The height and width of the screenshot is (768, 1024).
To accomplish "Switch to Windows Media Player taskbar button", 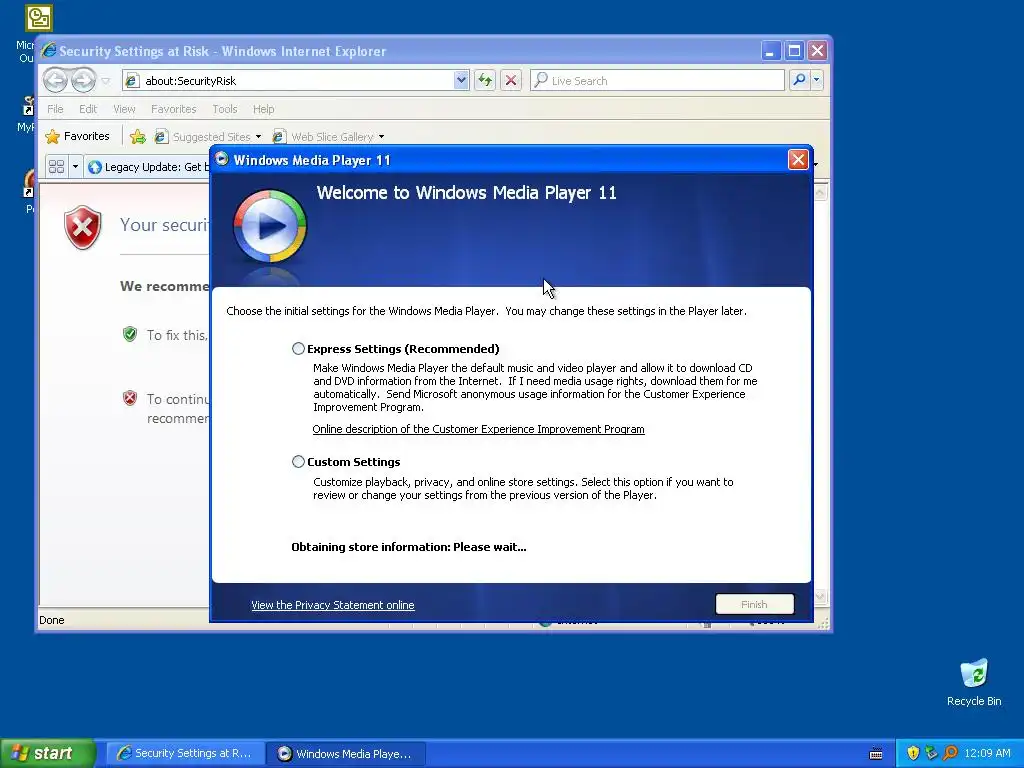I will tap(347, 754).
